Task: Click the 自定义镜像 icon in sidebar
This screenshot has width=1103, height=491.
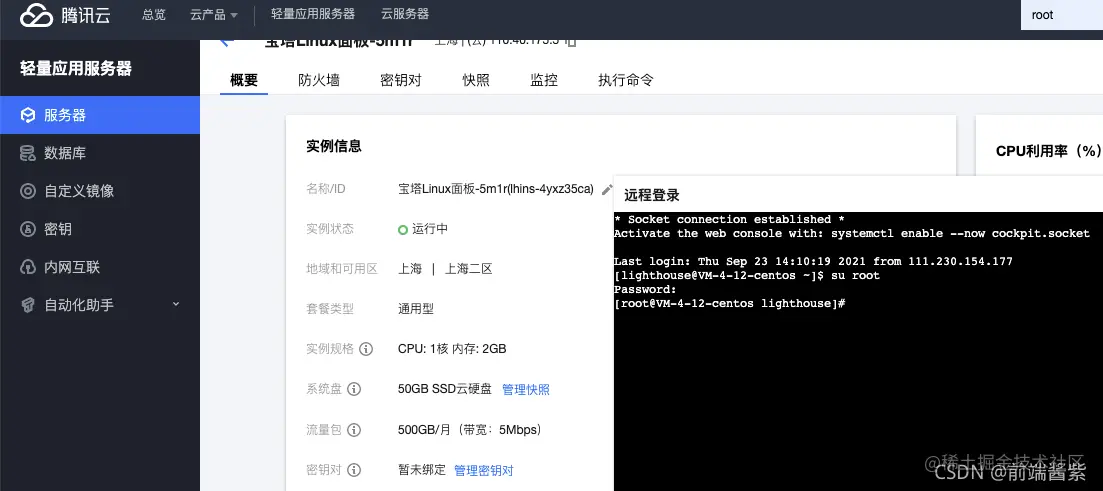Action: pos(27,191)
